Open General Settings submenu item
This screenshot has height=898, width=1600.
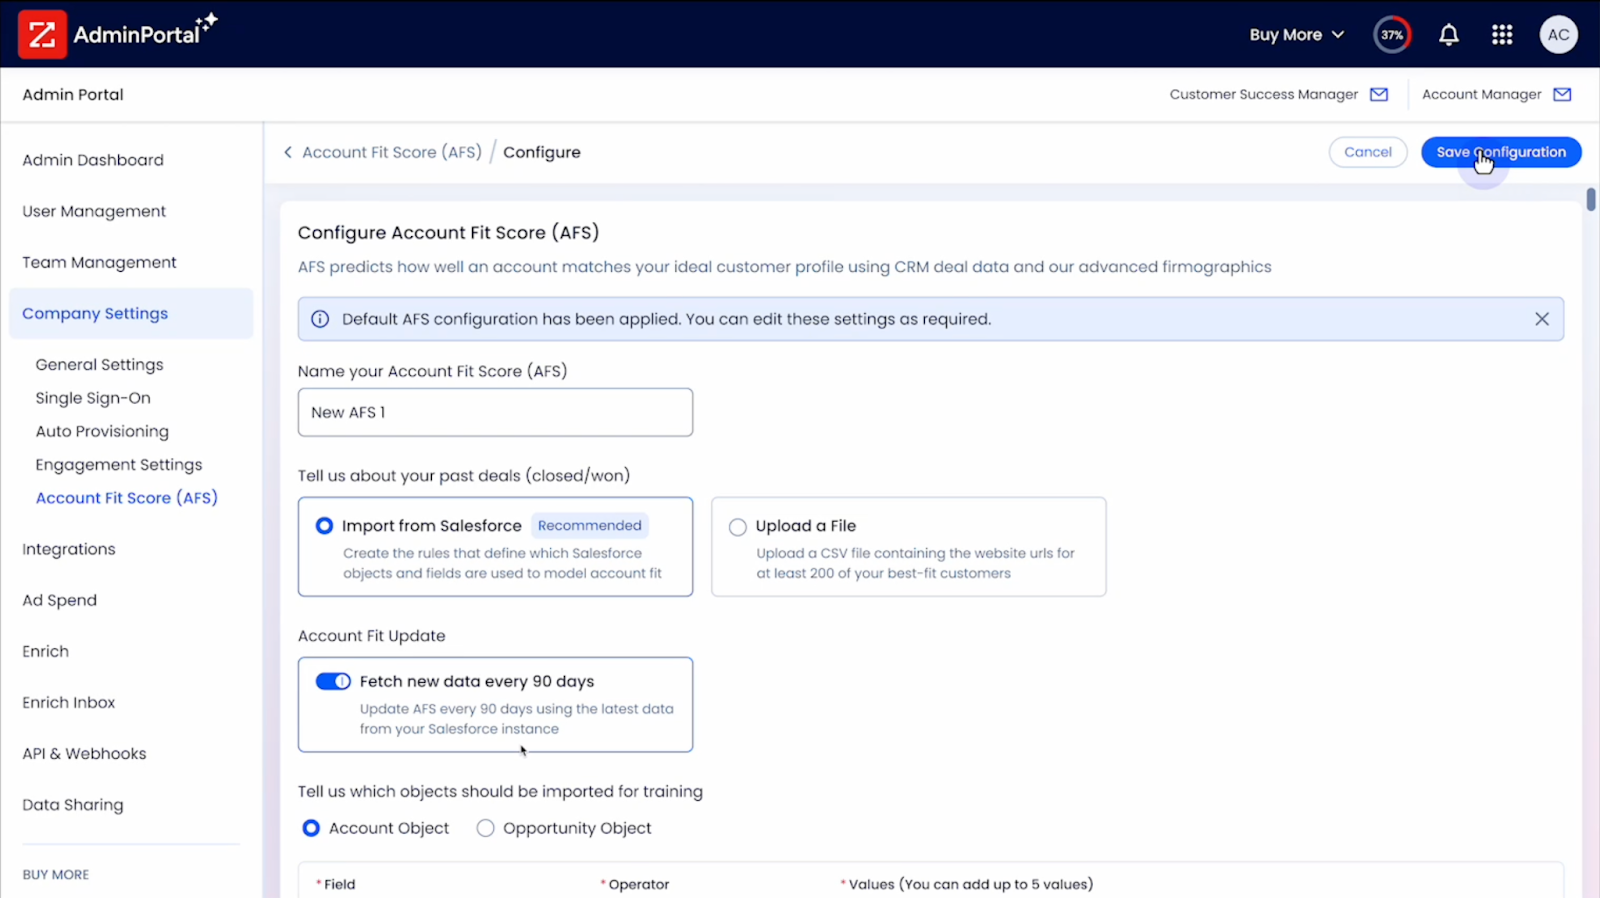tap(99, 365)
